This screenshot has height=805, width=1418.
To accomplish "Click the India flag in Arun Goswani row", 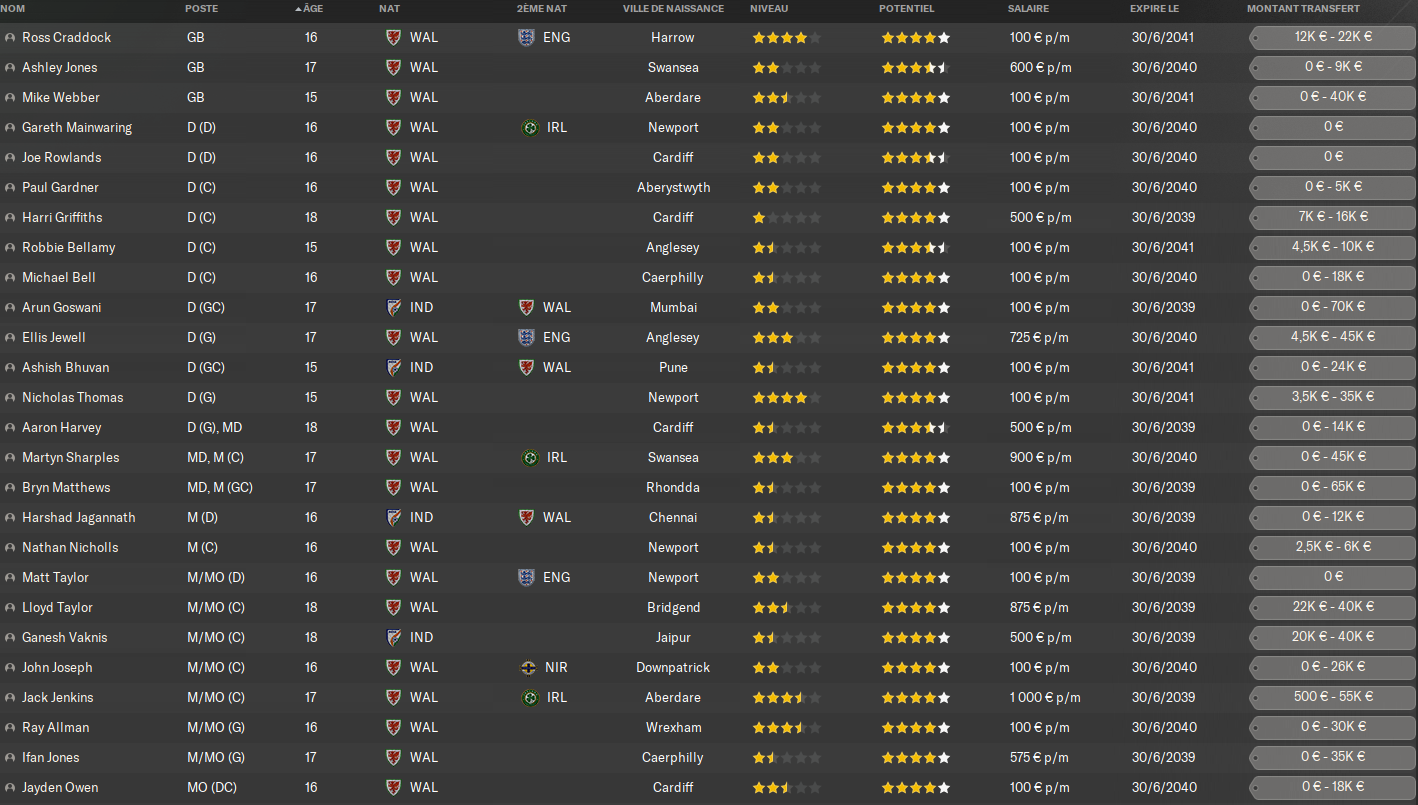I will point(394,307).
